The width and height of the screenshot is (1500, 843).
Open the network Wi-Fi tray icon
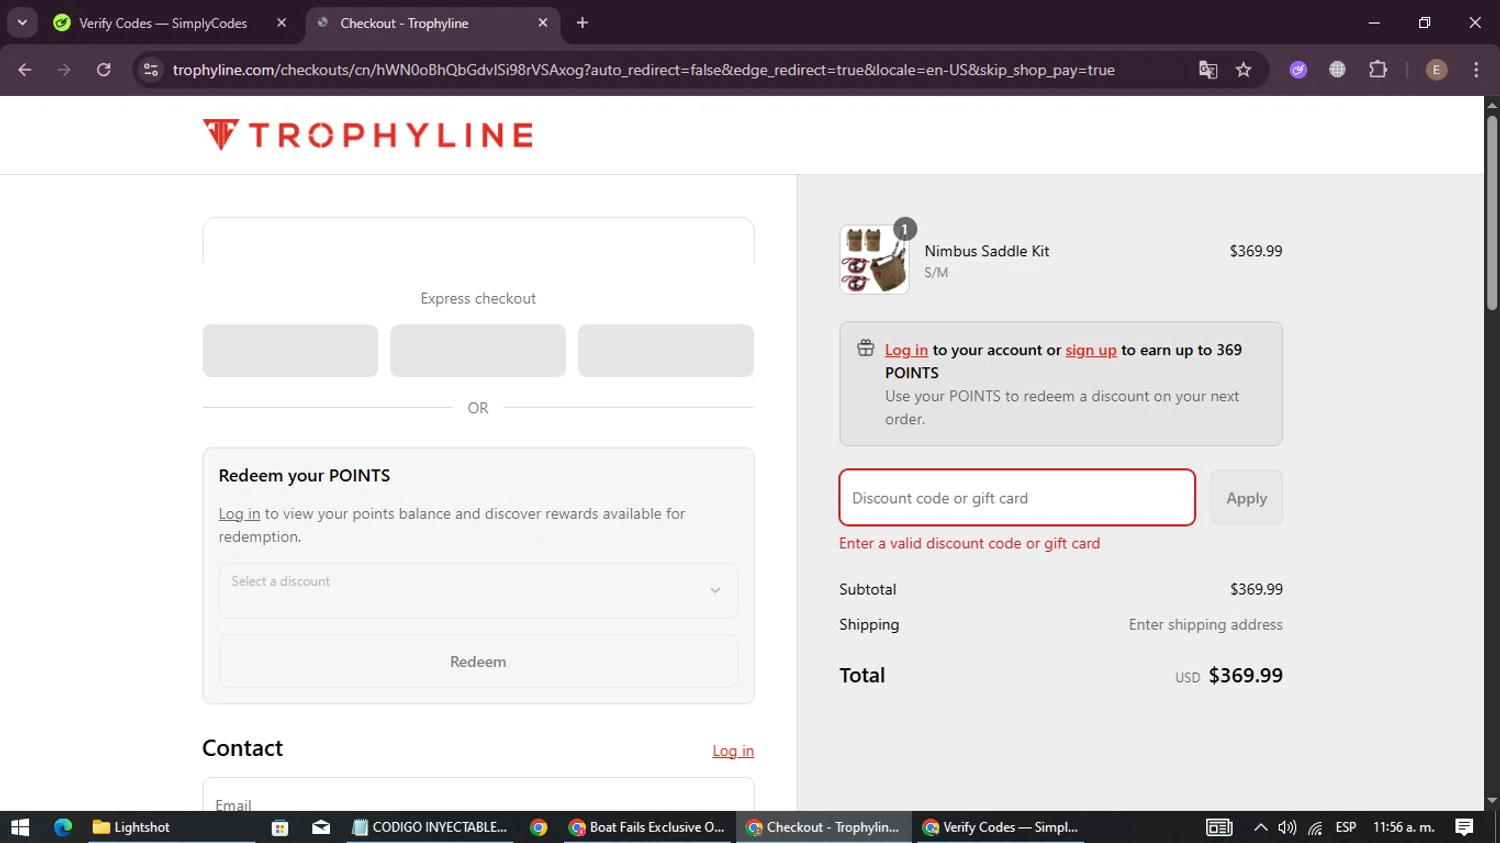1315,827
